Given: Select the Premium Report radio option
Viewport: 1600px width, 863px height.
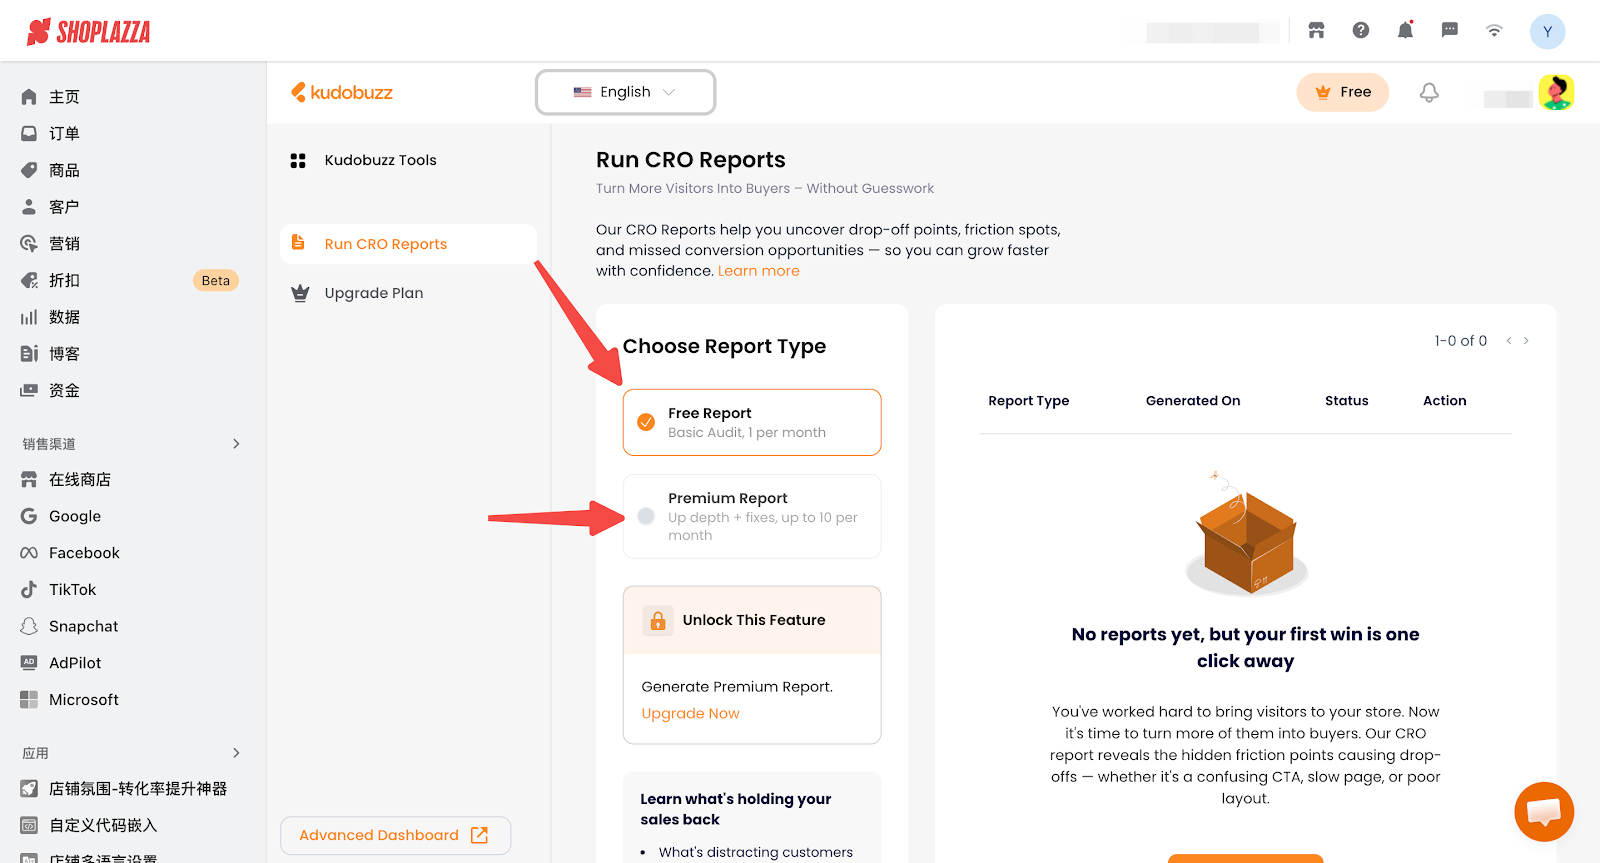Looking at the screenshot, I should 647,516.
